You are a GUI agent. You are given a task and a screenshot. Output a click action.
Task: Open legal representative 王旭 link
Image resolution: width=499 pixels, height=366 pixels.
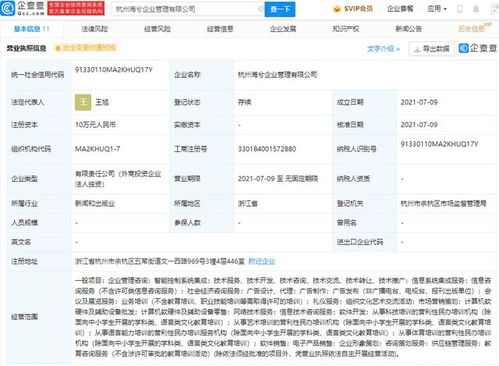point(102,102)
